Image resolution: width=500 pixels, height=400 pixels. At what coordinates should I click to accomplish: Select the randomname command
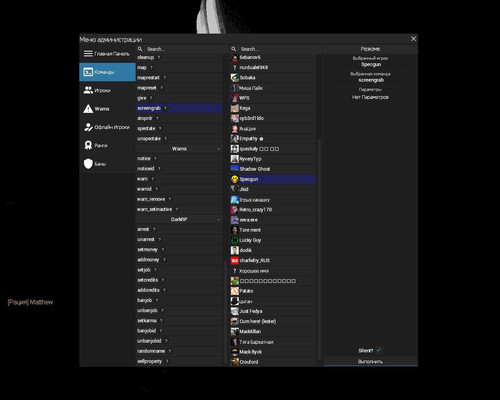click(179, 351)
